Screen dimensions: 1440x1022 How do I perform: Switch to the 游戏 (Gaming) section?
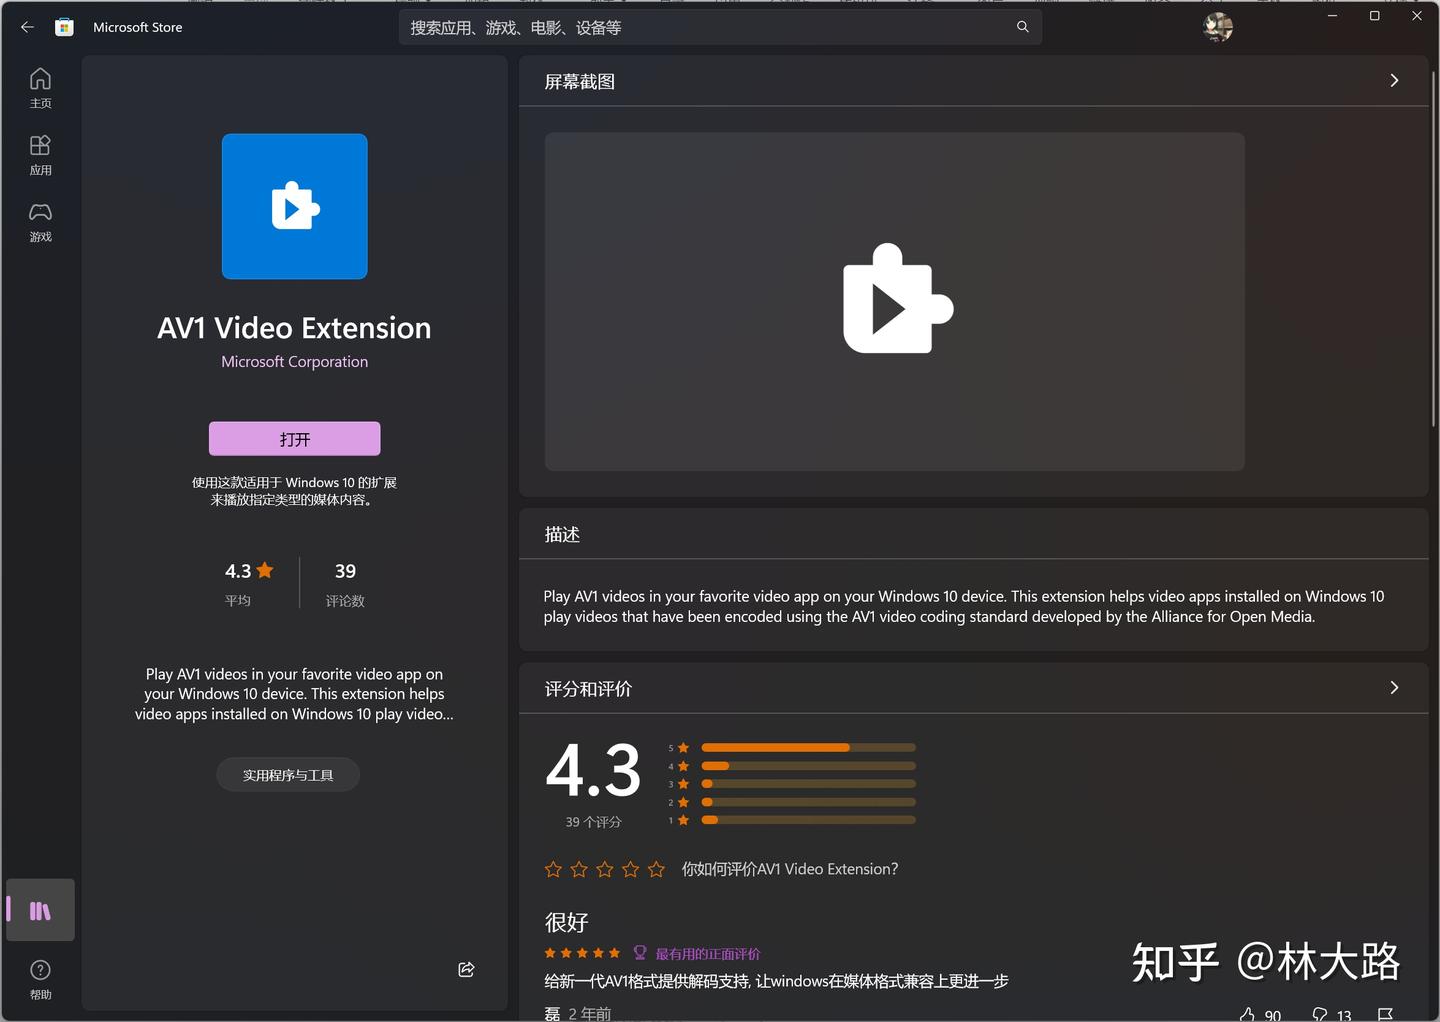click(x=40, y=221)
